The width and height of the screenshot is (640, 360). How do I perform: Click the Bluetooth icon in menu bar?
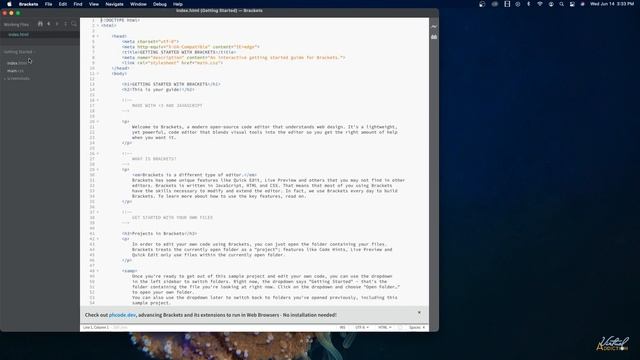coord(528,4)
